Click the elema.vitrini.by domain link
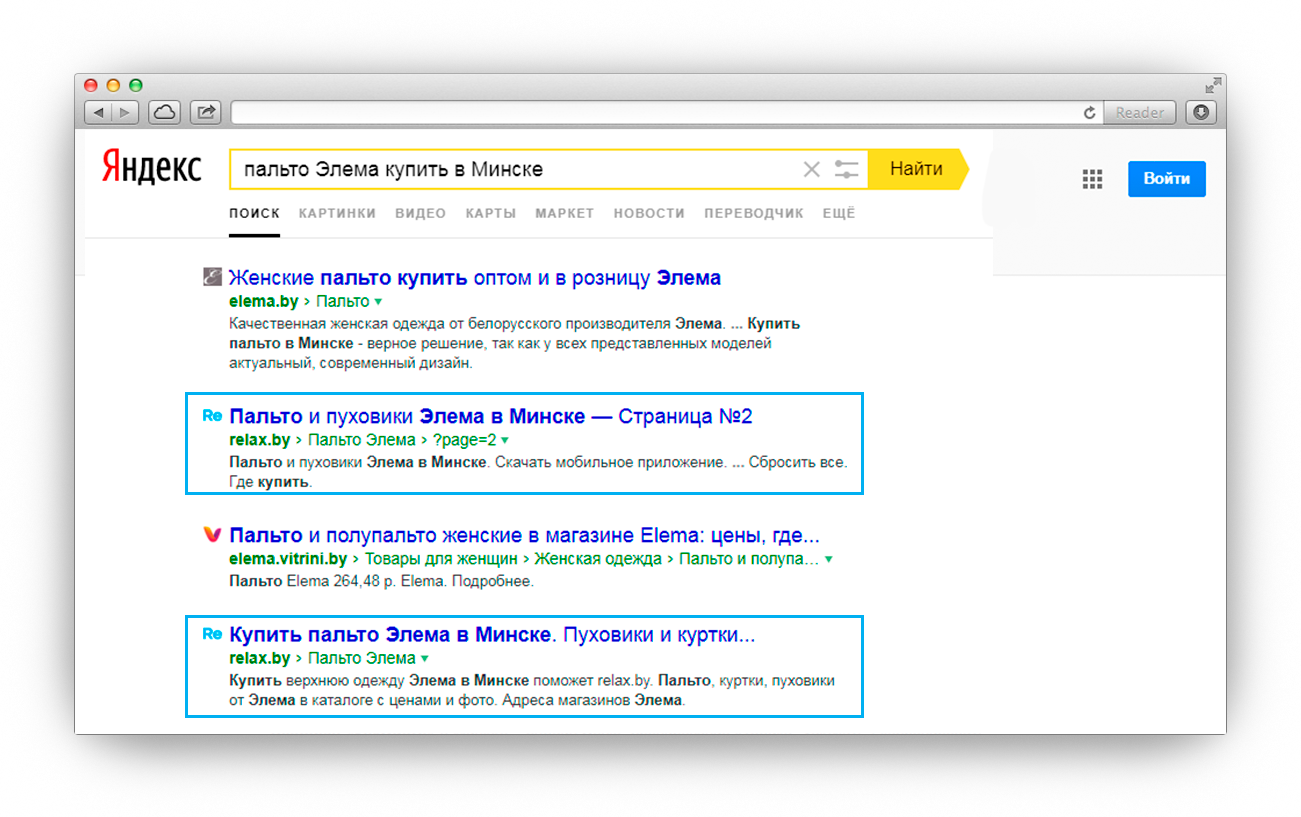The width and height of the screenshot is (1301, 817). [x=288, y=559]
